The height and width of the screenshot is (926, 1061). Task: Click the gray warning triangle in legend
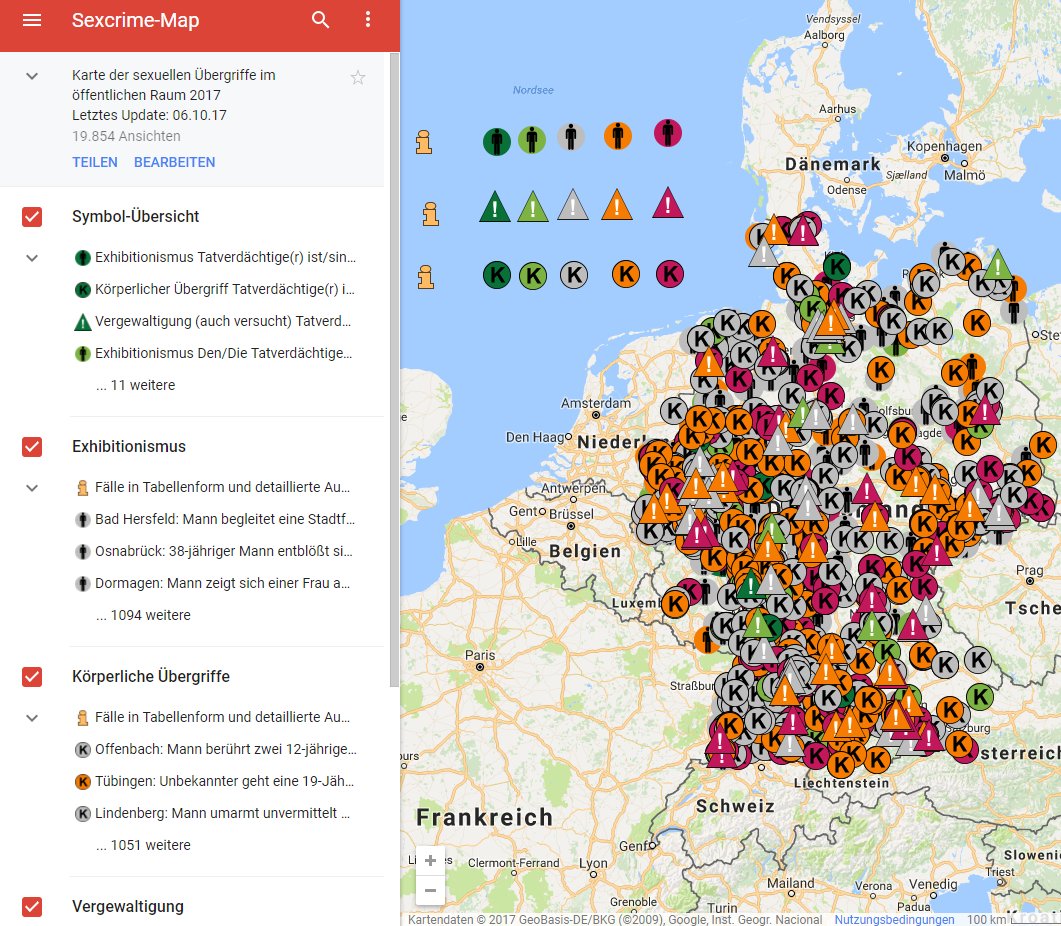[572, 204]
